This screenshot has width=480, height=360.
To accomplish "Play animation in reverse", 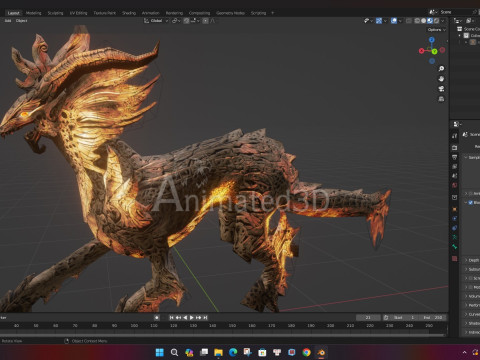I will click(x=185, y=318).
